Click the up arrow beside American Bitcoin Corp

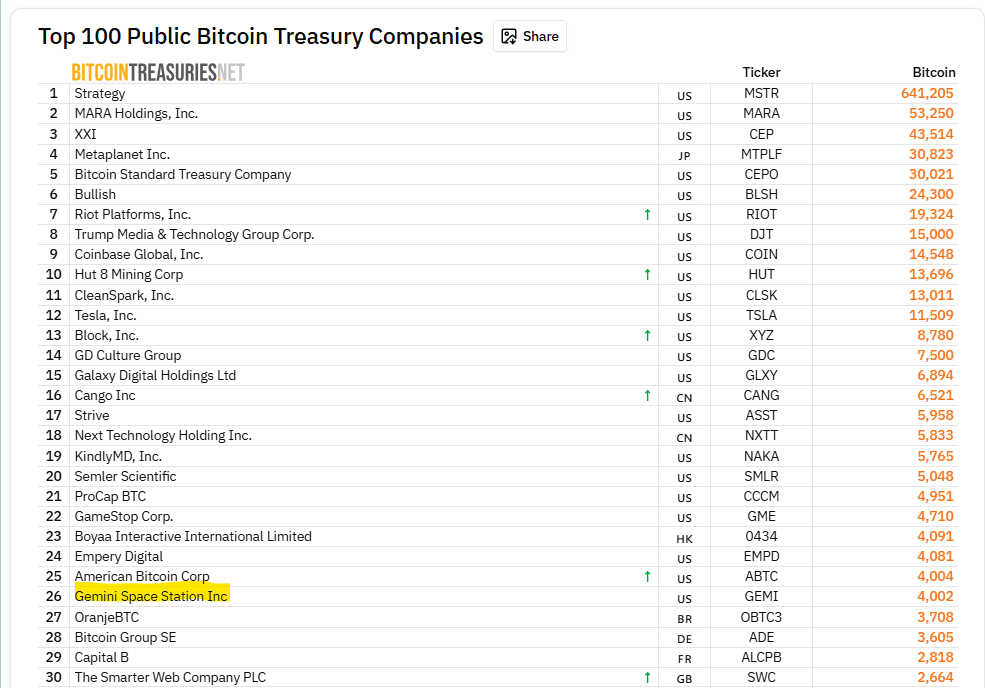pyautogui.click(x=647, y=576)
